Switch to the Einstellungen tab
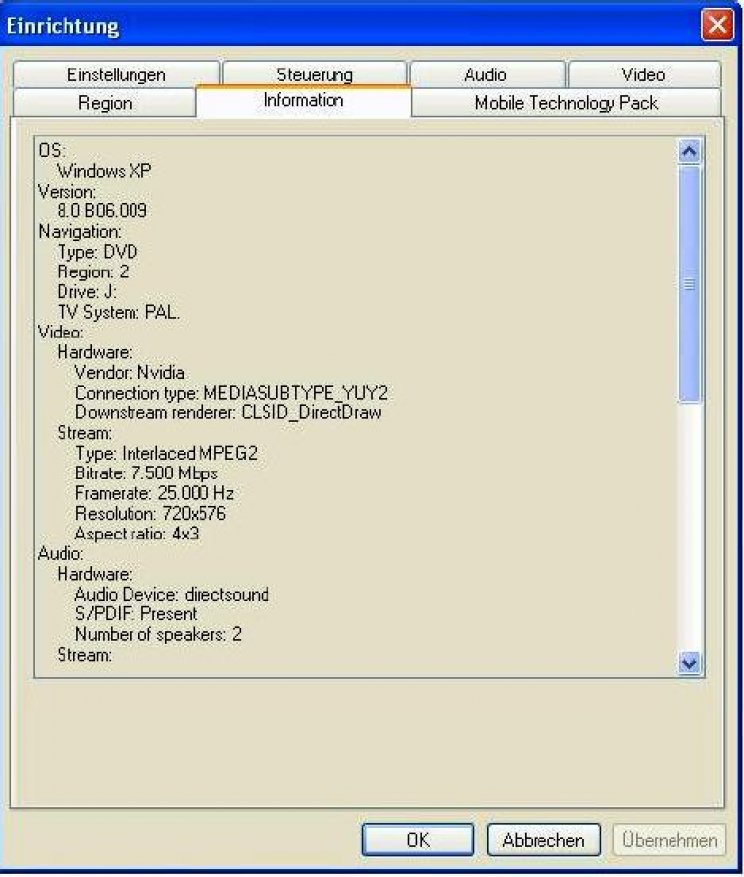744x877 pixels. (x=116, y=74)
